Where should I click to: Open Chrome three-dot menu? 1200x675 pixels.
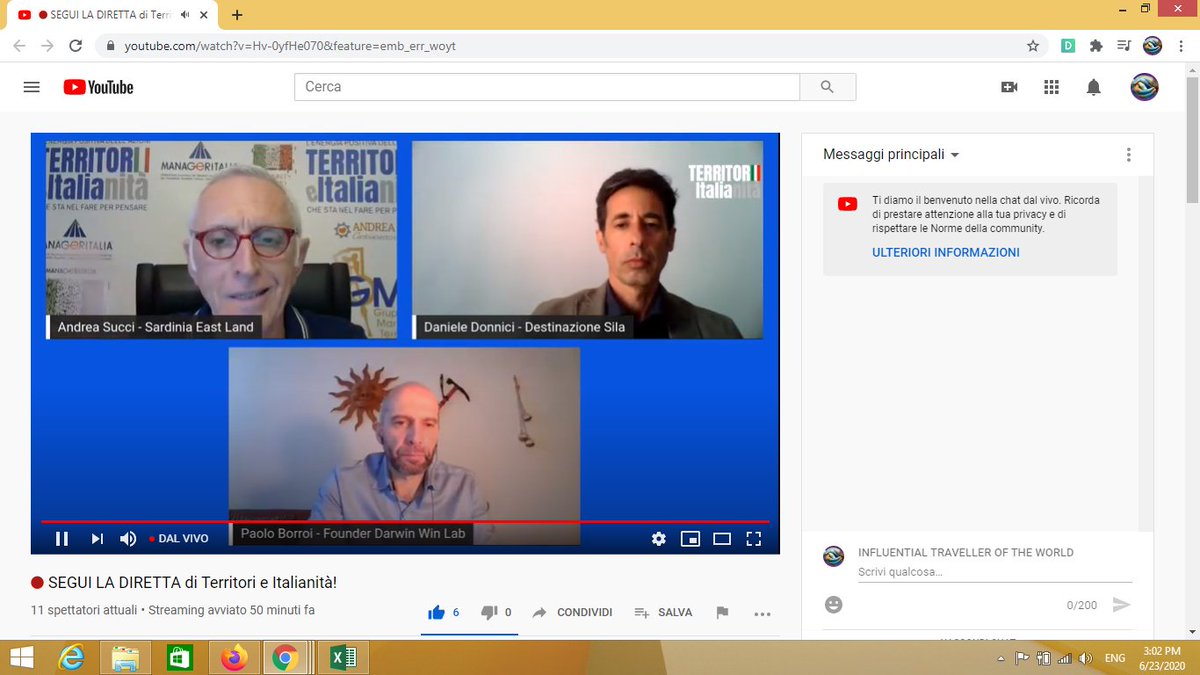tap(1182, 46)
